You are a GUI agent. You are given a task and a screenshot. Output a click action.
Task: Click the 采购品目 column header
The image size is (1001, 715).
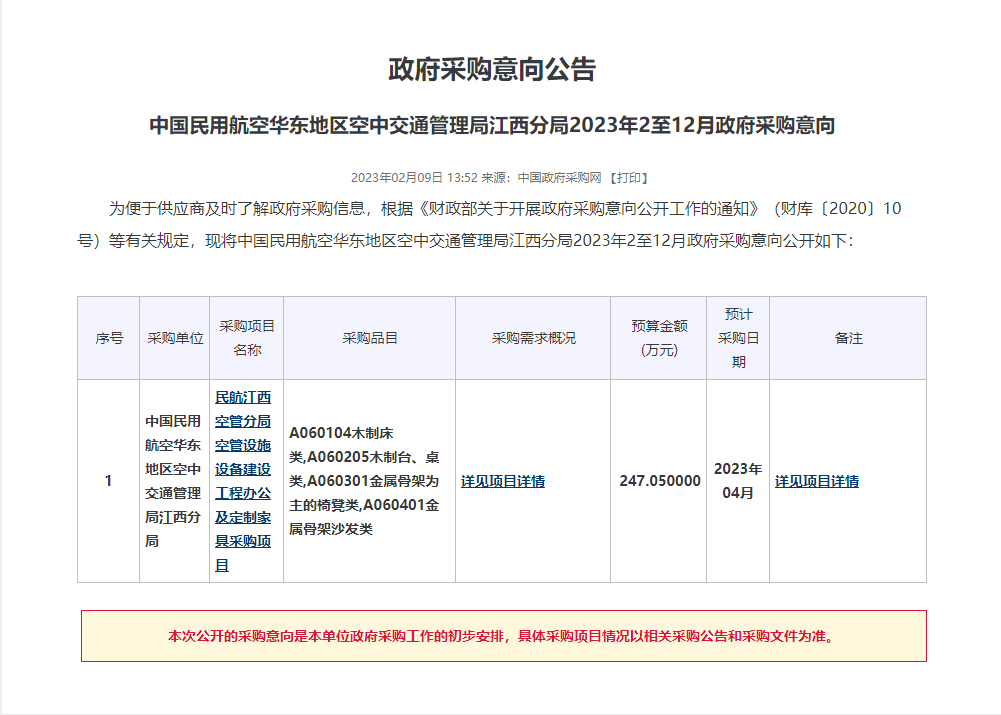click(370, 338)
